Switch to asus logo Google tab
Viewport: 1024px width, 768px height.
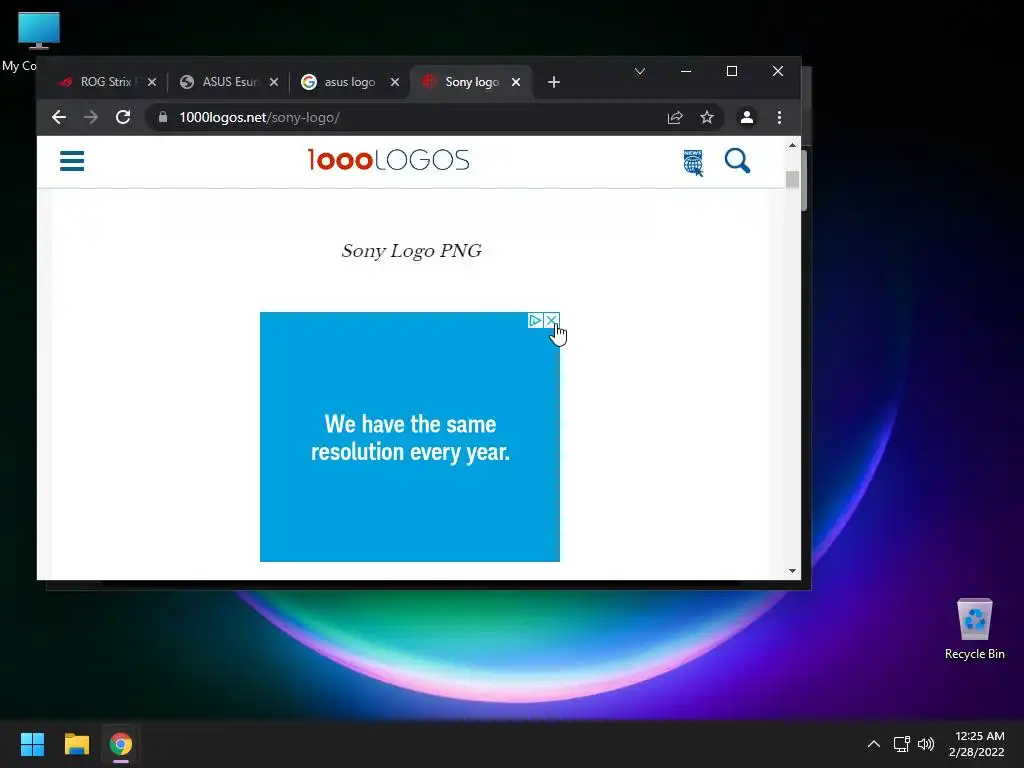(x=341, y=82)
